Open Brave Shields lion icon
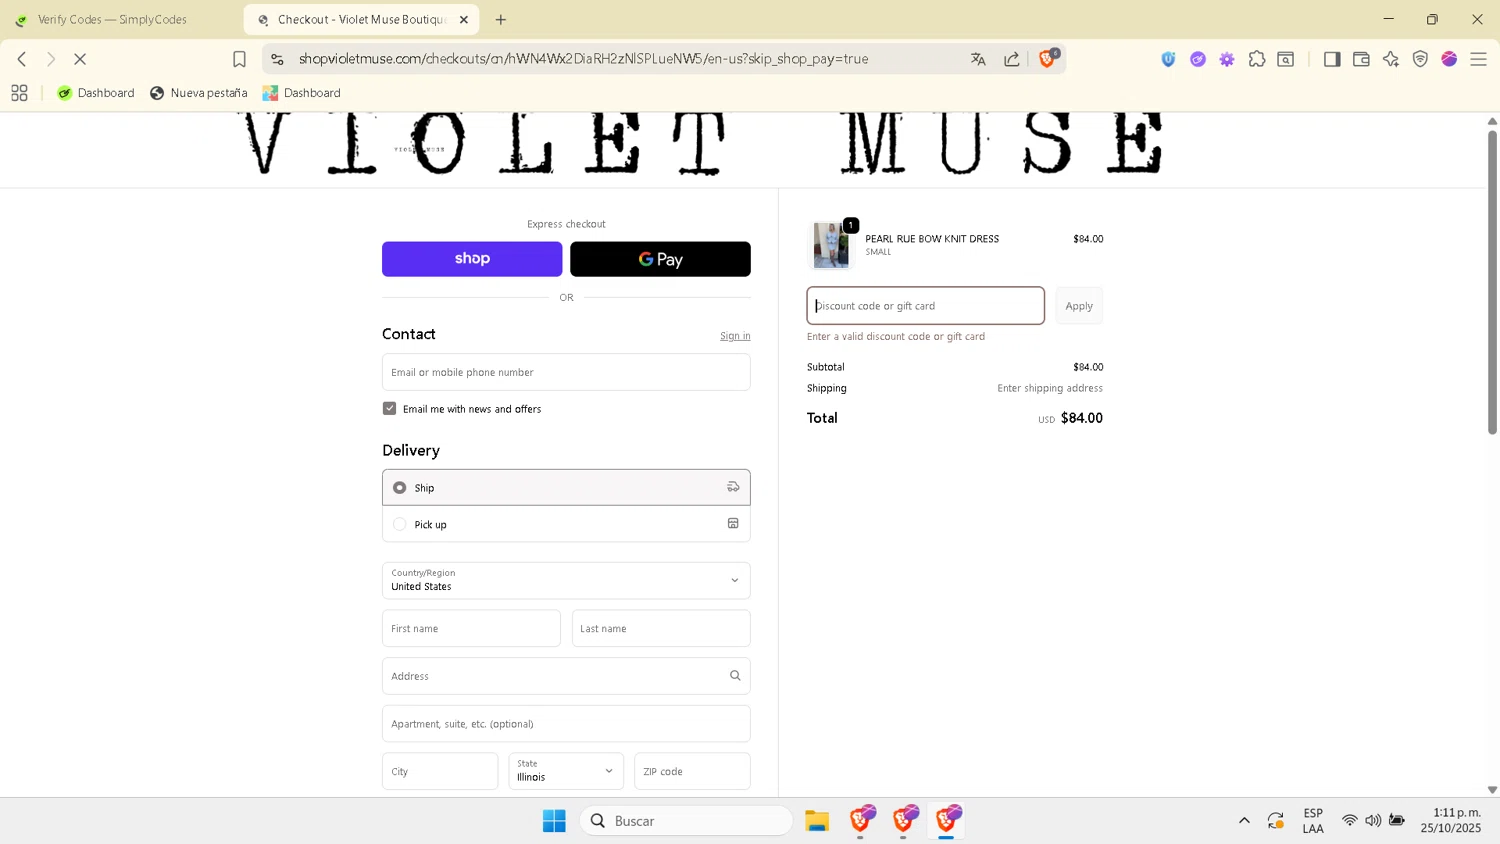Viewport: 1500px width, 844px height. coord(1047,59)
